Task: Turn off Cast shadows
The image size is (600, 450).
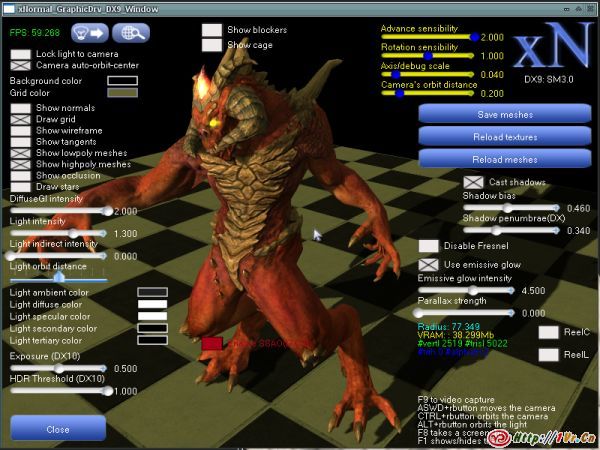Action: (x=474, y=183)
